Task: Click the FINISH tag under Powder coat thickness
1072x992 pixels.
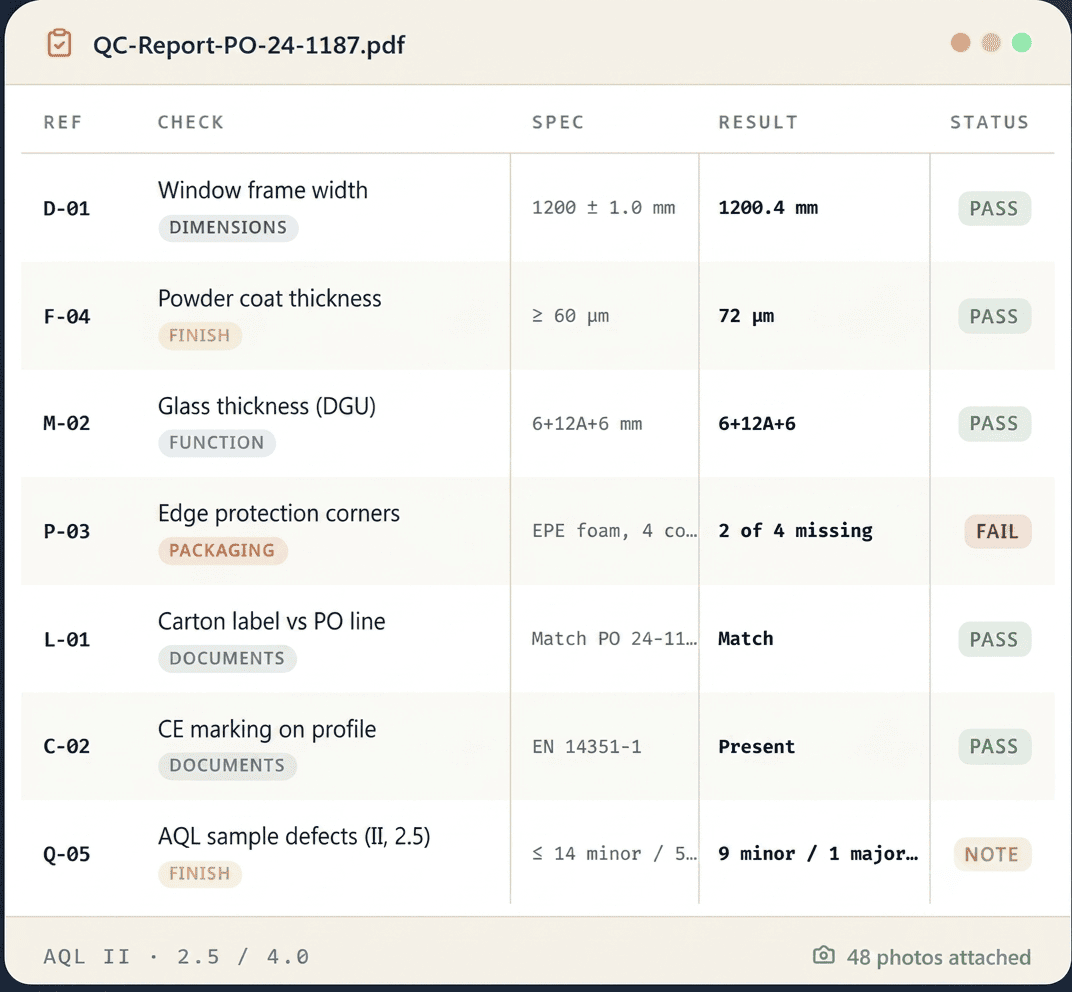Action: [200, 336]
